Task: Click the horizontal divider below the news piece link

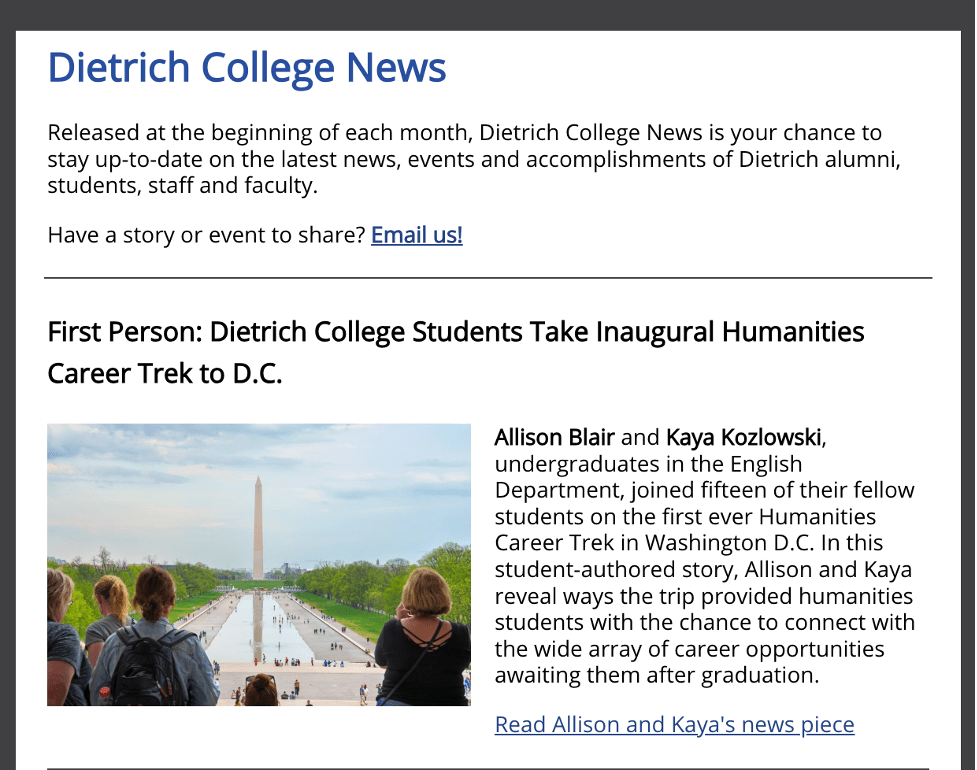Action: pos(488,769)
